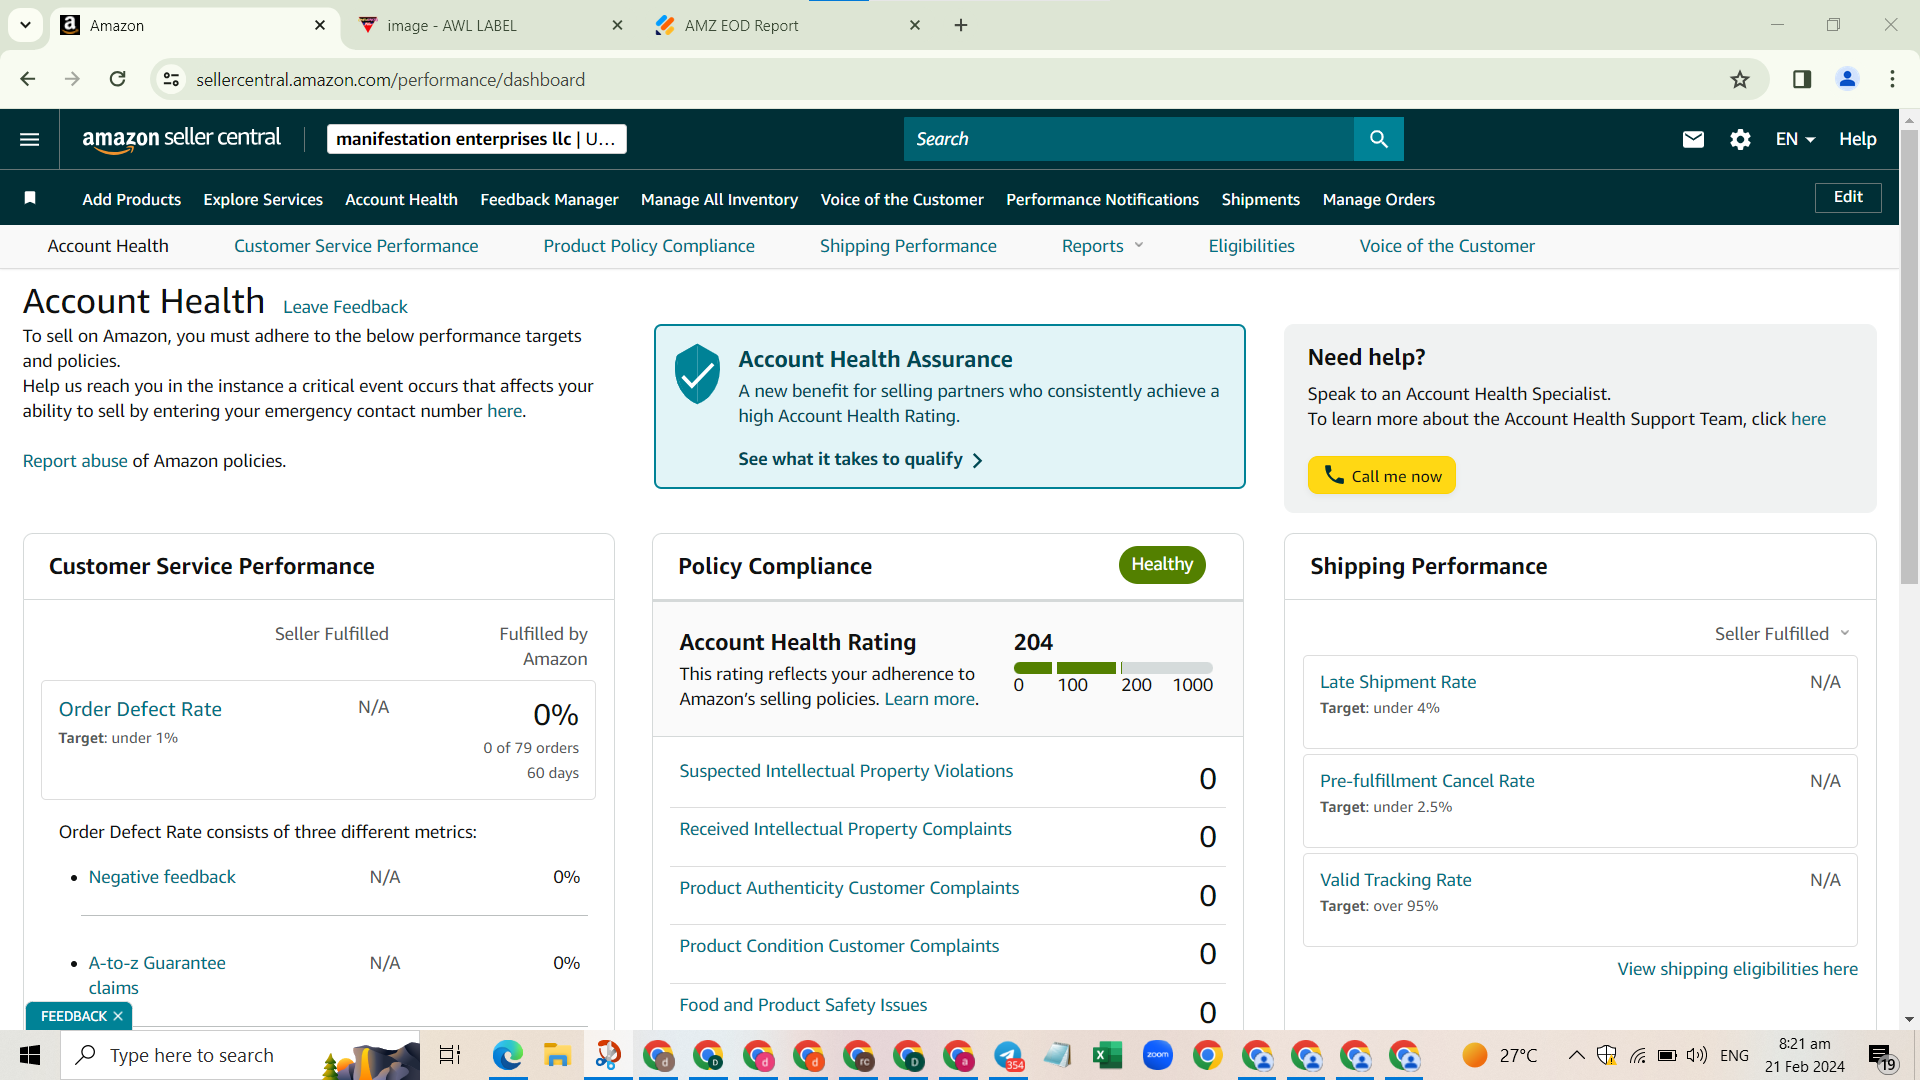This screenshot has width=1920, height=1080.
Task: Open Suspected Intellectual Property Violations link
Action: pyautogui.click(x=846, y=771)
